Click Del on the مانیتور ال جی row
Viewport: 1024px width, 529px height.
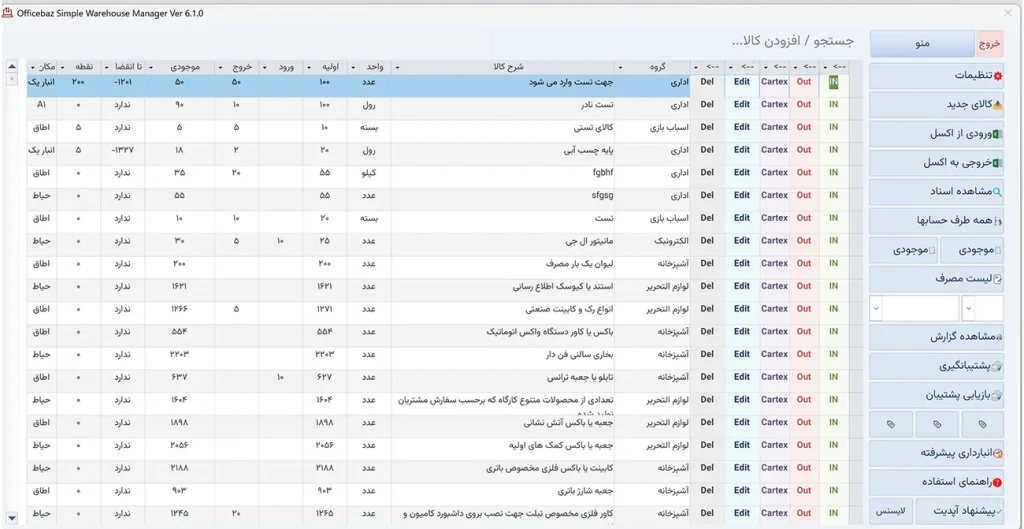(707, 240)
